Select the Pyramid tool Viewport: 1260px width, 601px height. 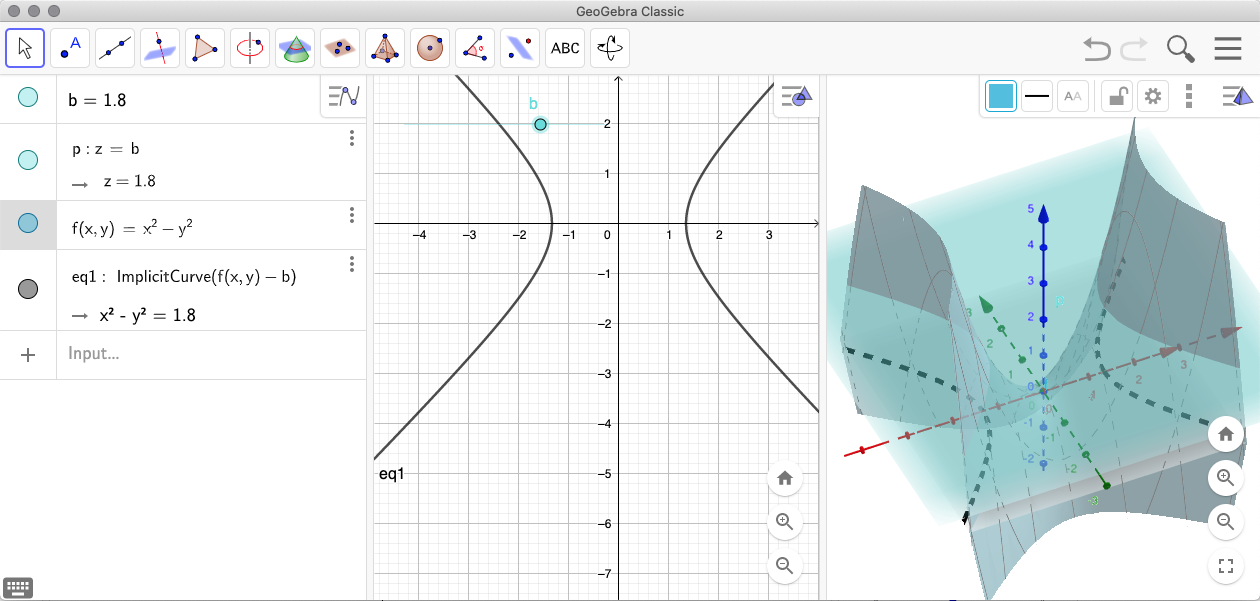tap(385, 47)
